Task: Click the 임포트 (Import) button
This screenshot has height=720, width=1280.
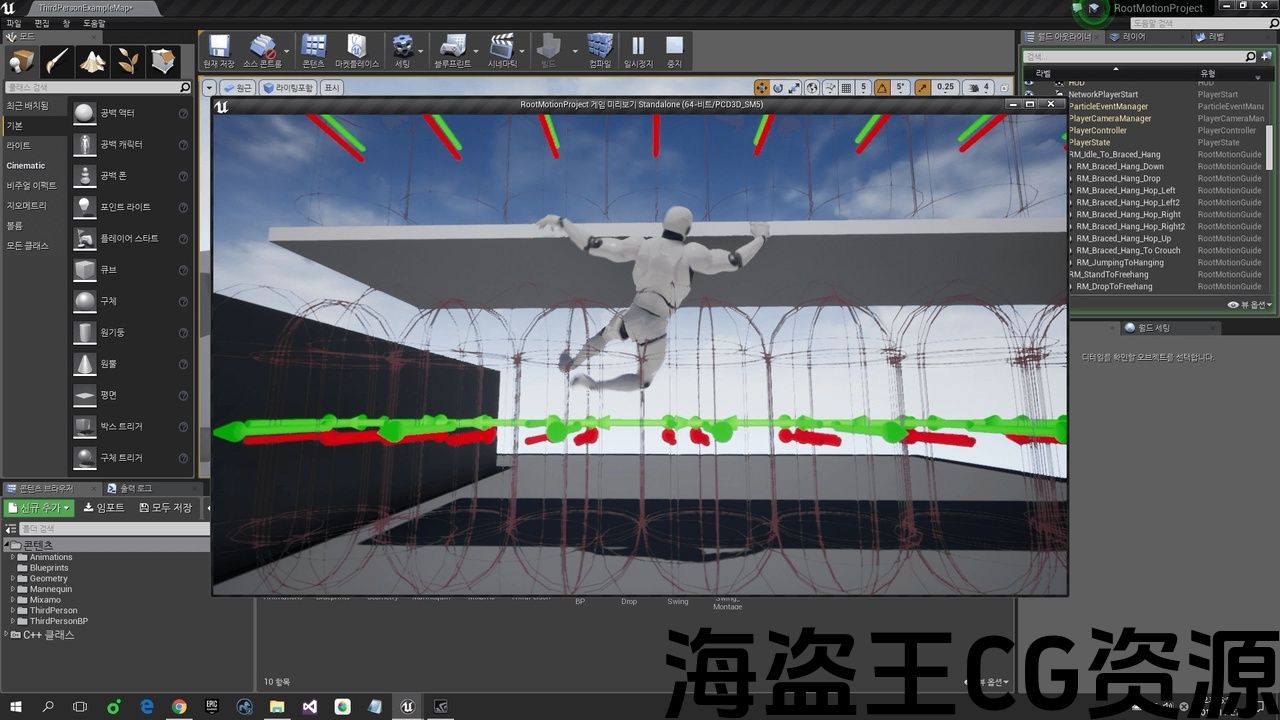Action: (x=104, y=508)
